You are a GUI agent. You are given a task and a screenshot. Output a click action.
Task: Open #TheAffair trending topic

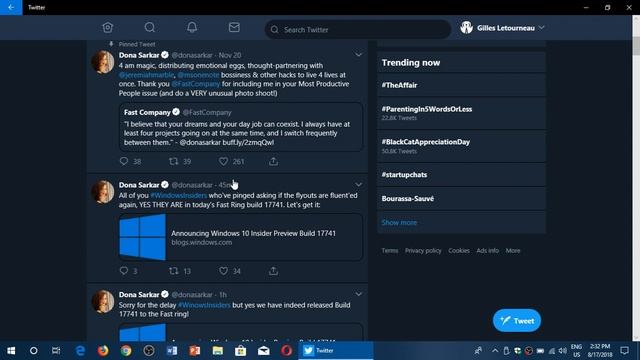[461, 85]
